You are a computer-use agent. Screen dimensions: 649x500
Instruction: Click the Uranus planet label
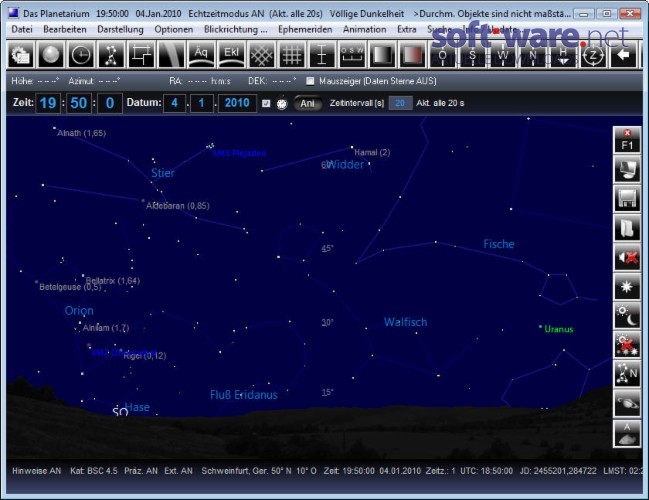click(559, 329)
